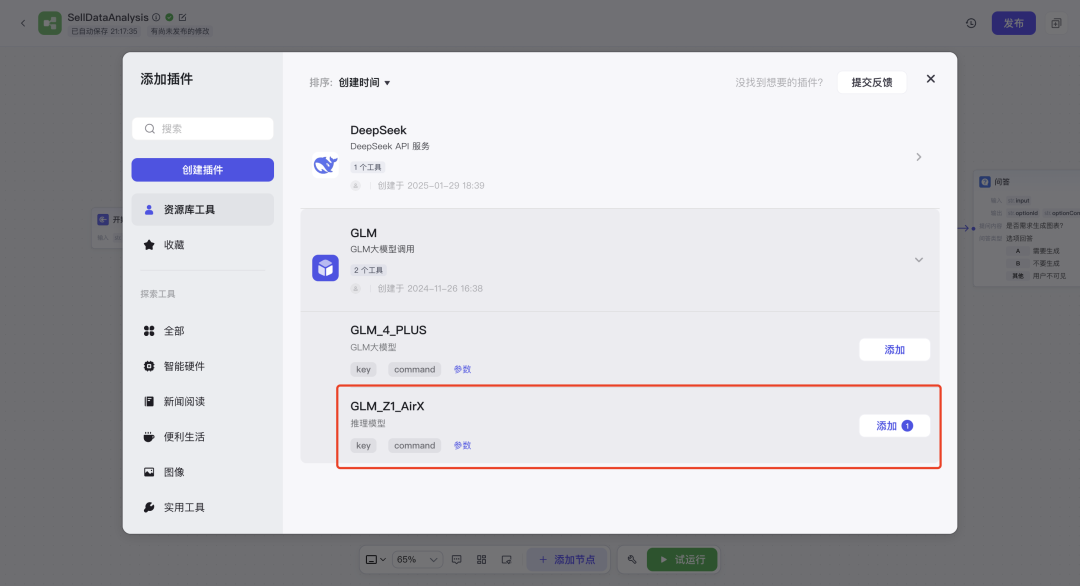Click the SellDataAnalysis title text
1080x586 pixels.
click(108, 17)
